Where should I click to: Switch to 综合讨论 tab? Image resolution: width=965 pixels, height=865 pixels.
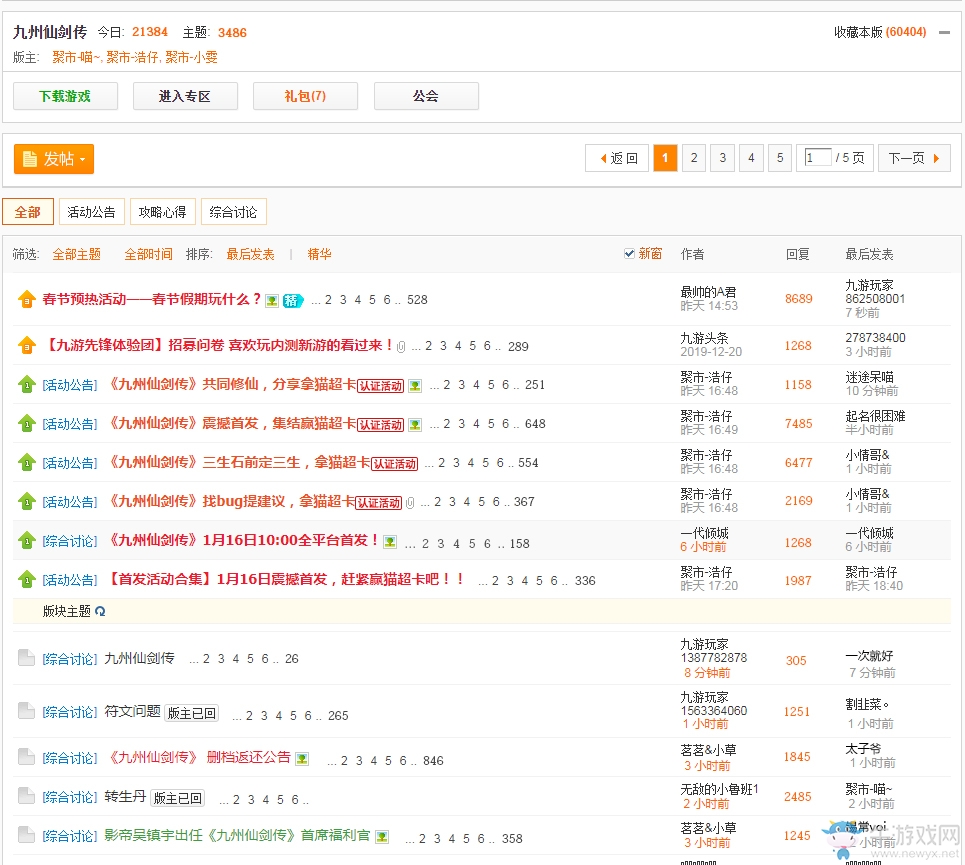[x=234, y=212]
